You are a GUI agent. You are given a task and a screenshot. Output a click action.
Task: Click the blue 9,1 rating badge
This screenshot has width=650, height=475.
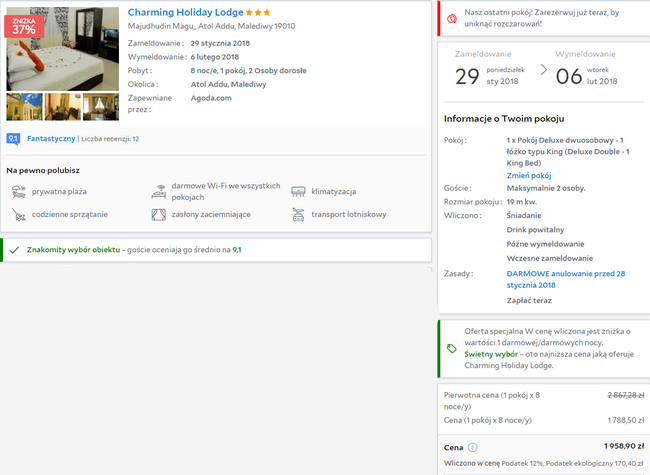(x=14, y=139)
